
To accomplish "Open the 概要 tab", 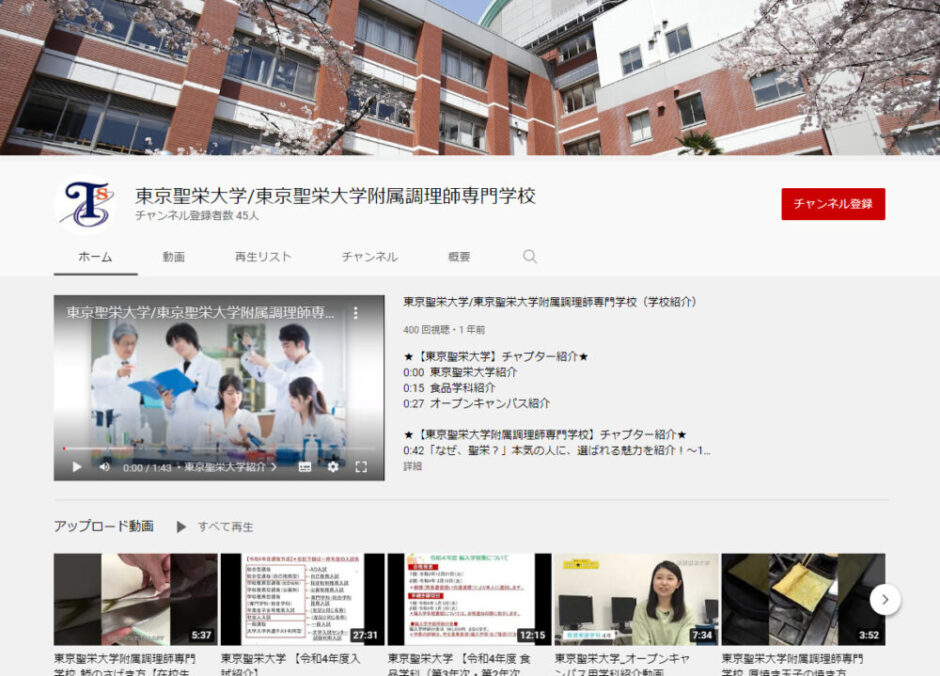I will [459, 257].
